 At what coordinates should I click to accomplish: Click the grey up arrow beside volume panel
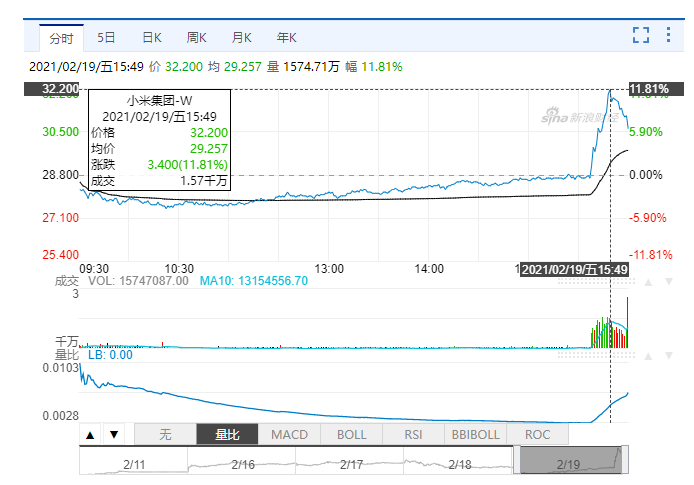(648, 282)
